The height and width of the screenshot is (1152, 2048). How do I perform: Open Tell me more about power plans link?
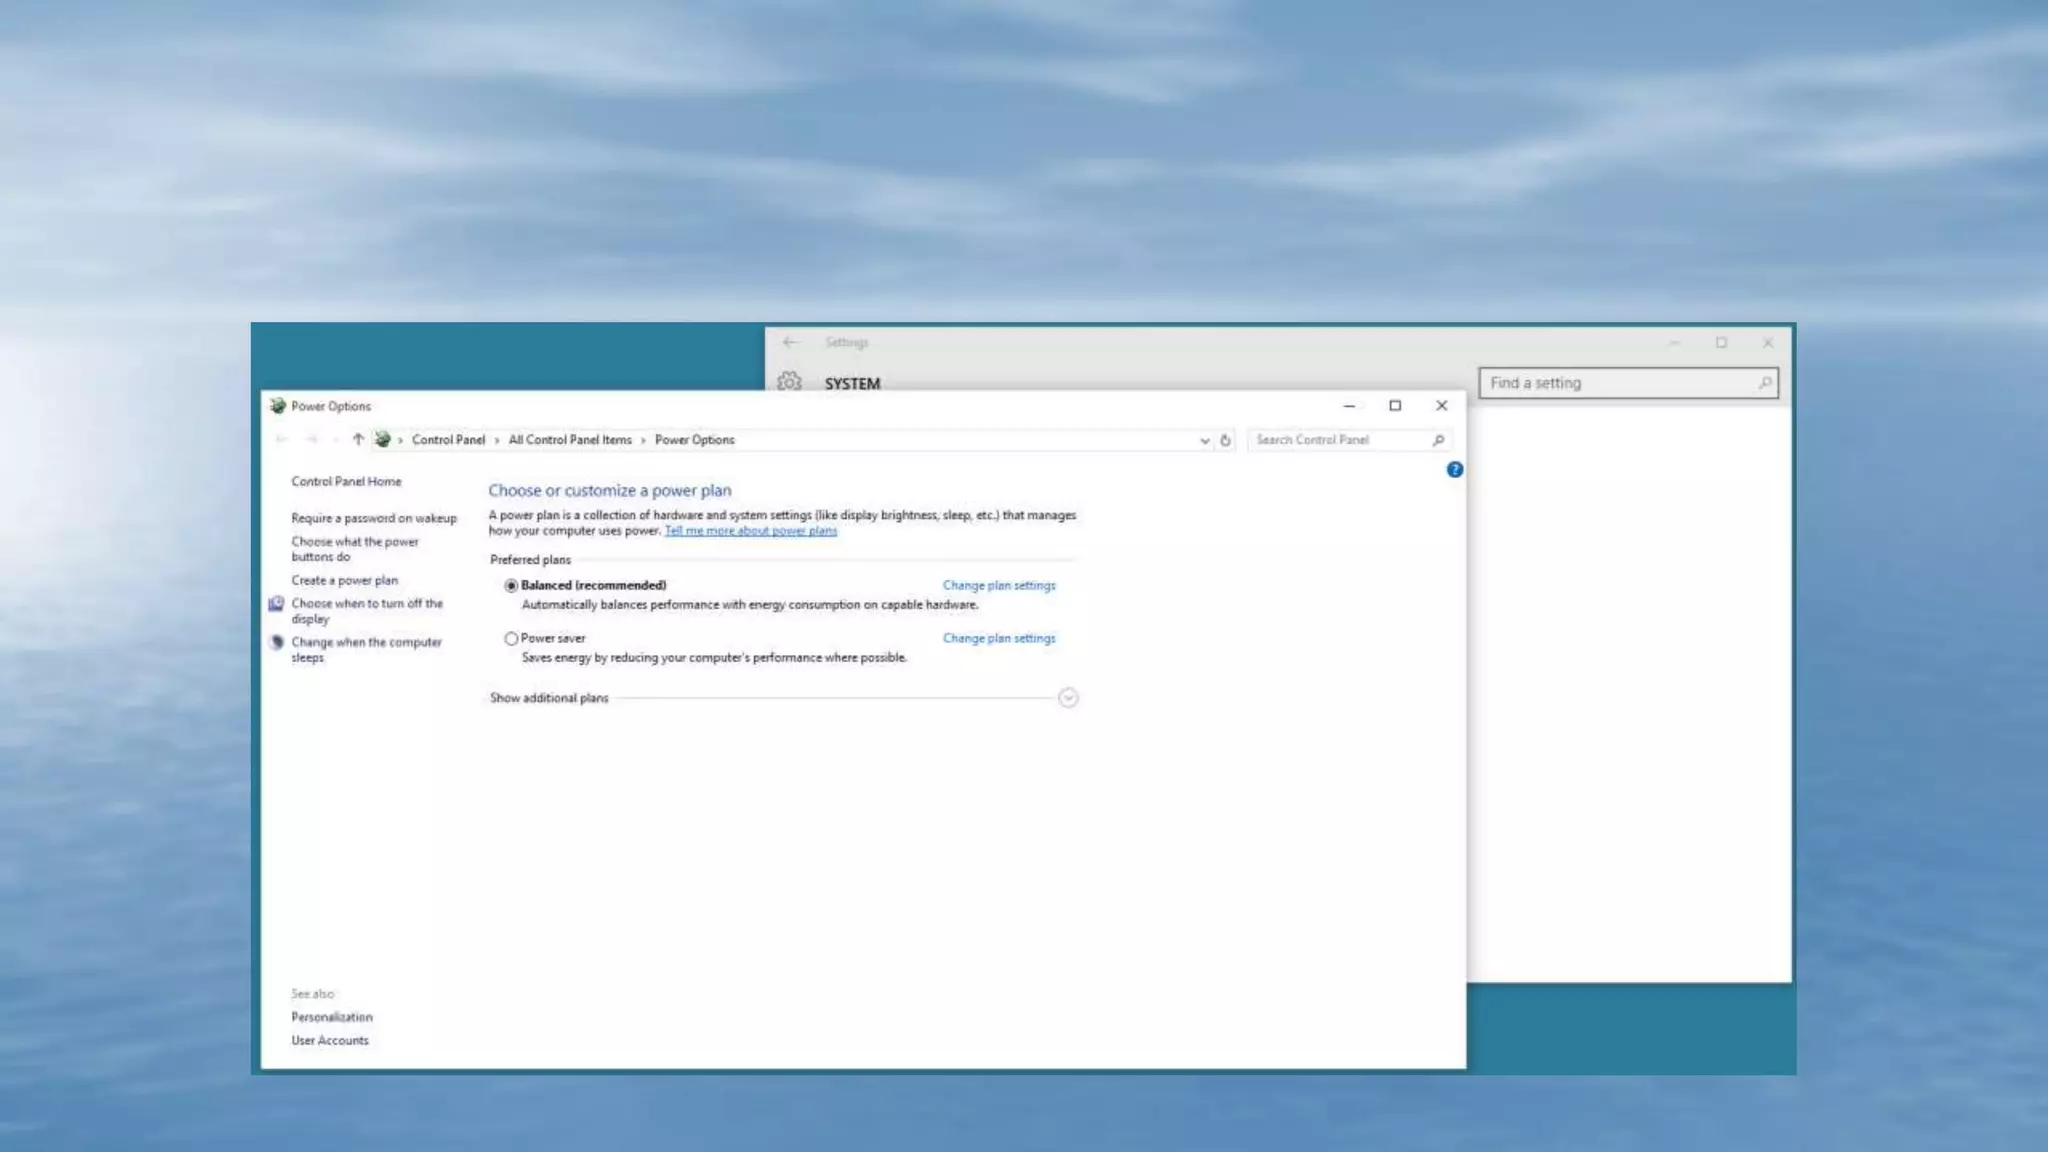pos(750,531)
